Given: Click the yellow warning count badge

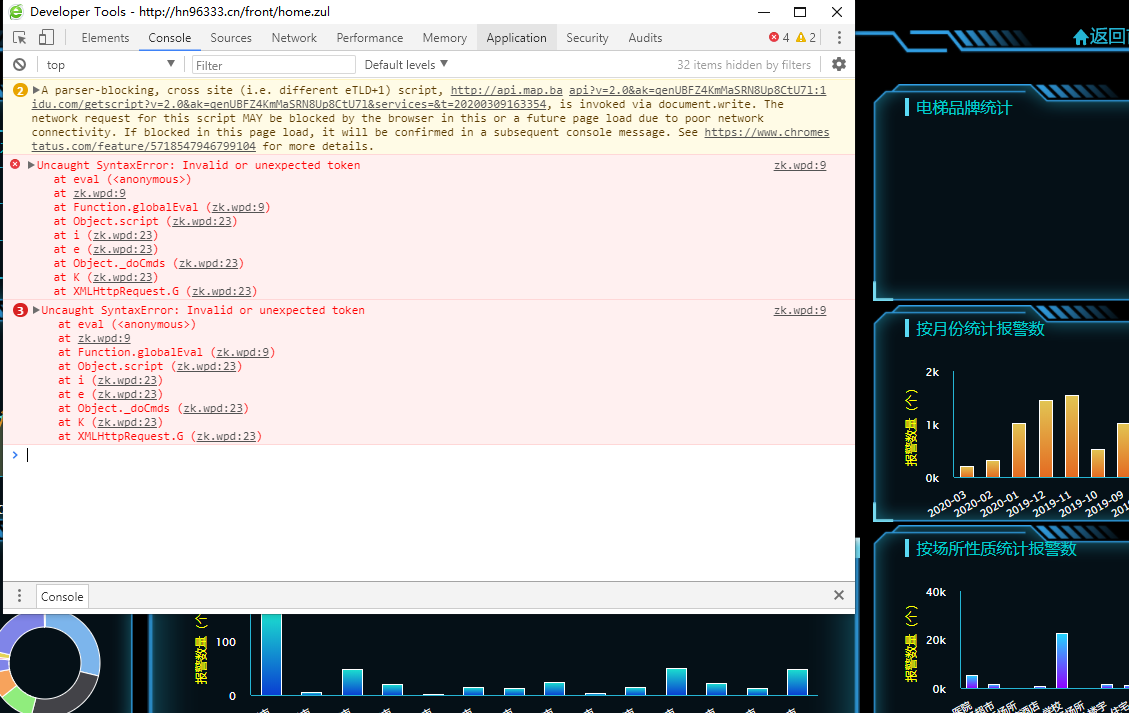Looking at the screenshot, I should (x=806, y=37).
